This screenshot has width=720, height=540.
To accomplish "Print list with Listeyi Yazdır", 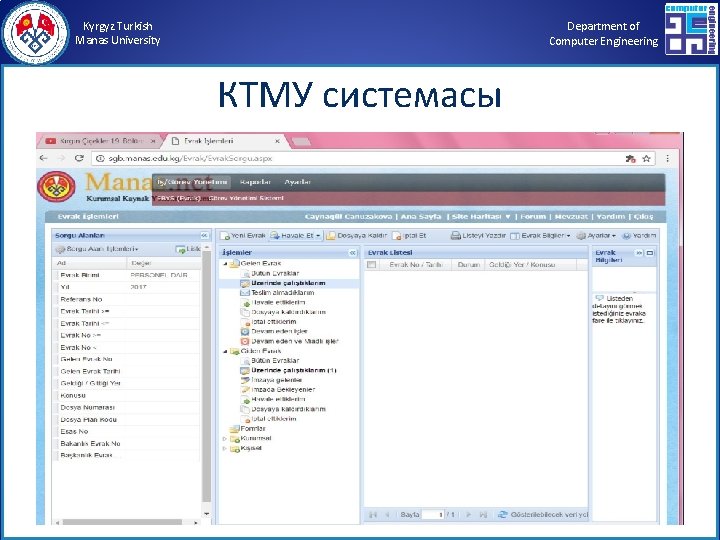I will pyautogui.click(x=478, y=236).
